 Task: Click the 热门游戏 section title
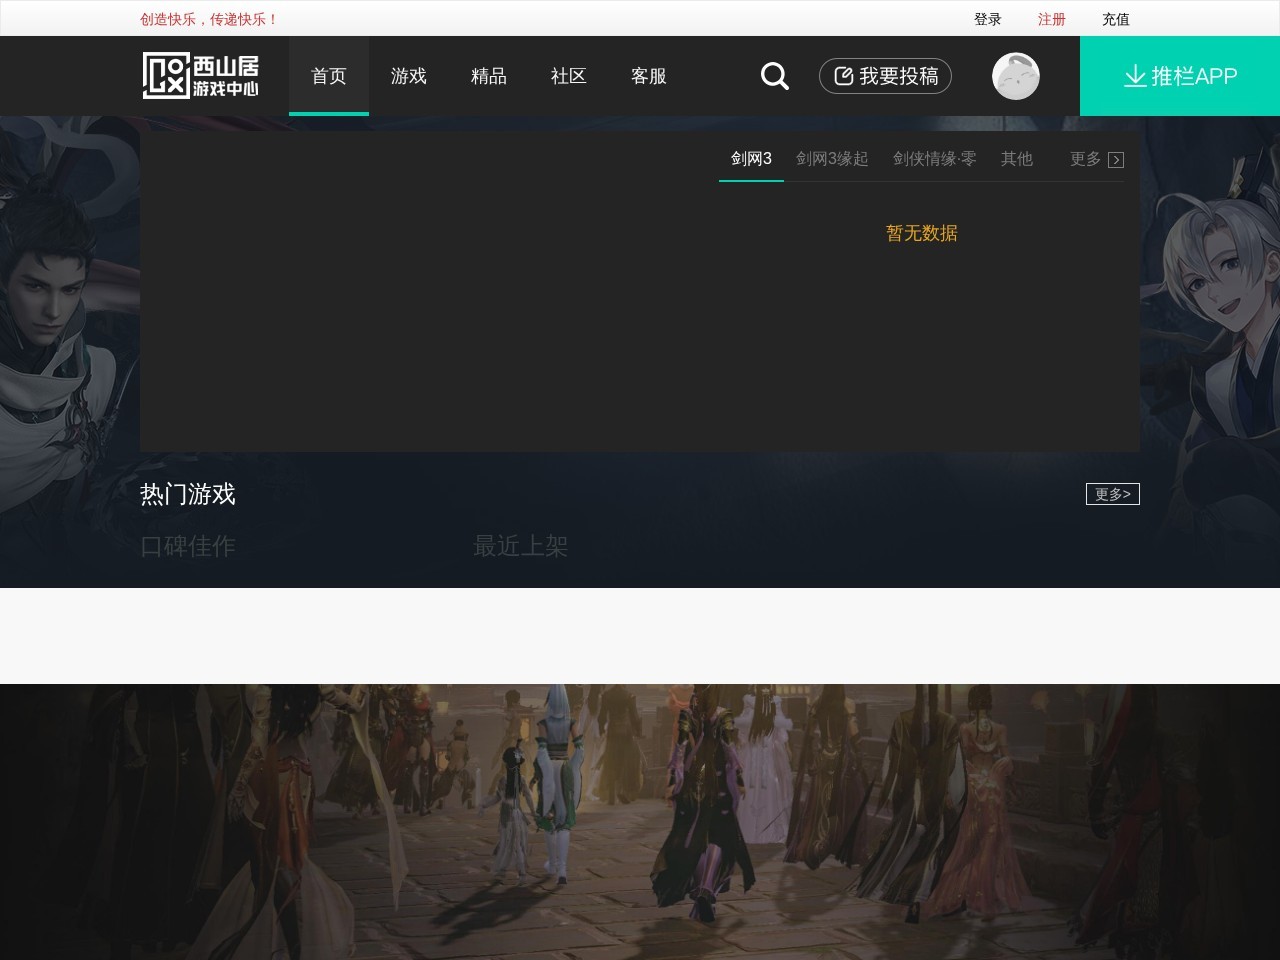(x=188, y=494)
